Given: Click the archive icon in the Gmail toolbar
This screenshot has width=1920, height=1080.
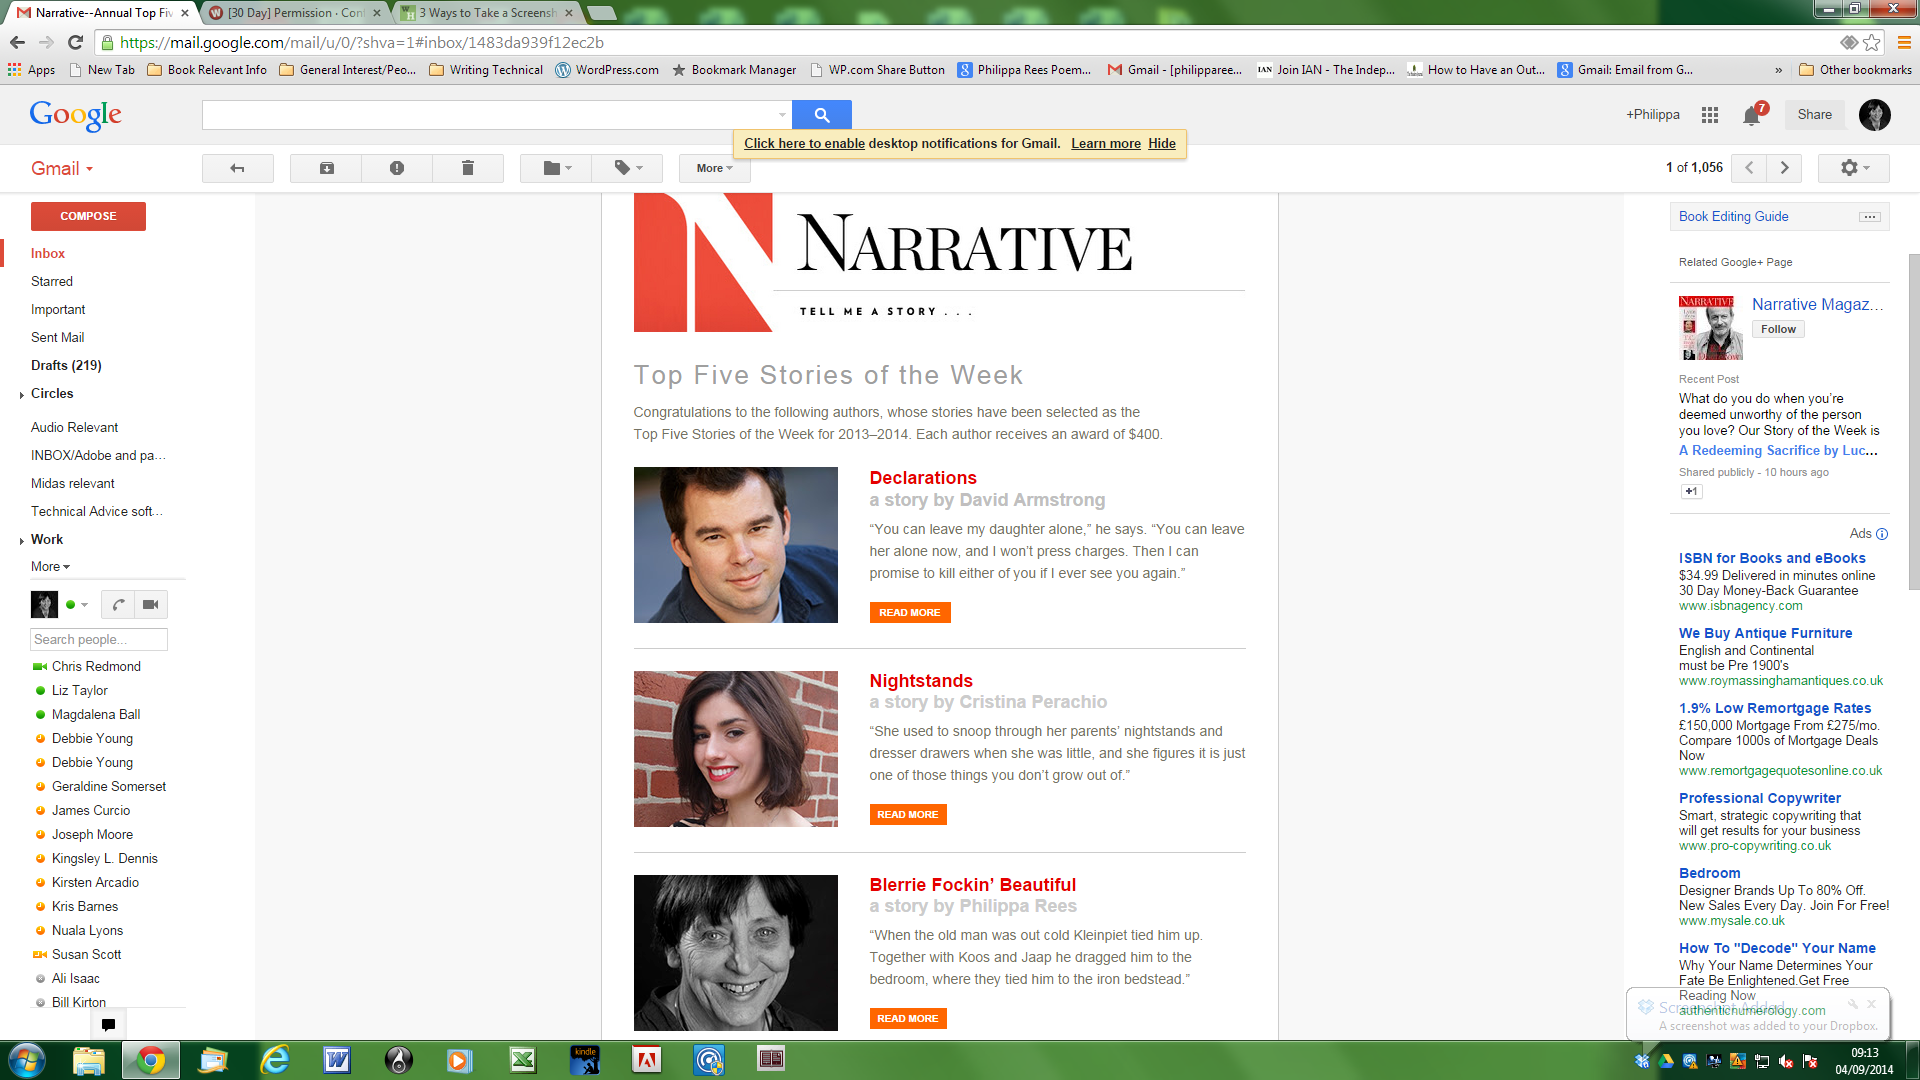Looking at the screenshot, I should (x=326, y=168).
